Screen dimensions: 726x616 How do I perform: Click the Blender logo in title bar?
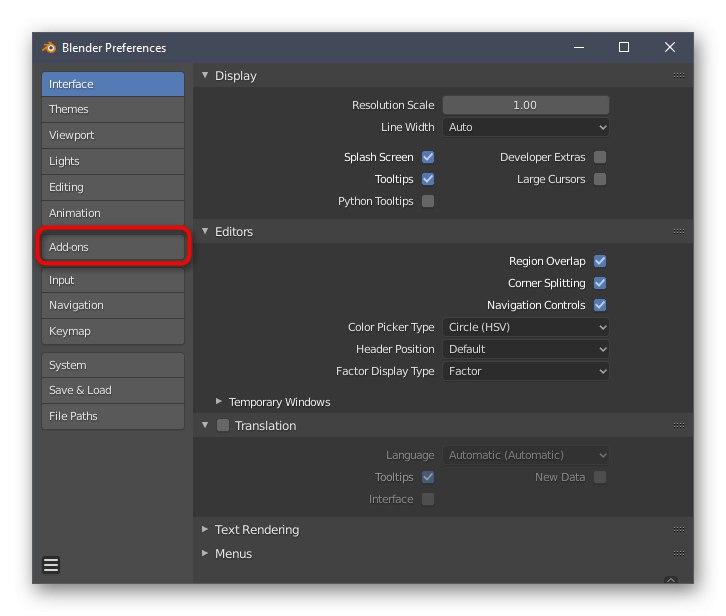(x=49, y=48)
